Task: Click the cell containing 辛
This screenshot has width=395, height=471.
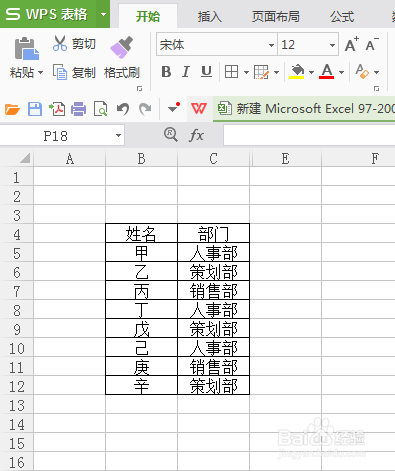Action: point(141,385)
